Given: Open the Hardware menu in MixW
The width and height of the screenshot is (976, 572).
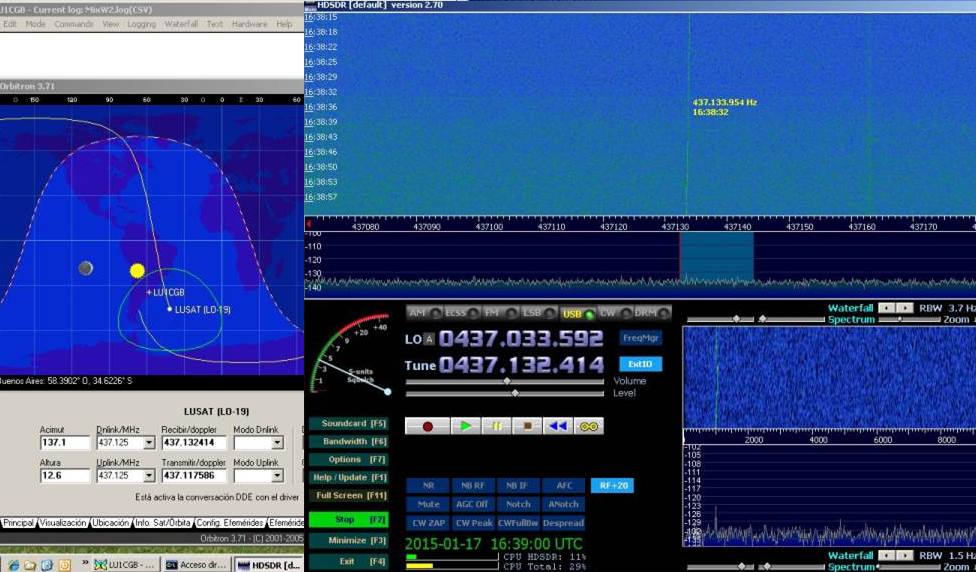Looking at the screenshot, I should 249,24.
